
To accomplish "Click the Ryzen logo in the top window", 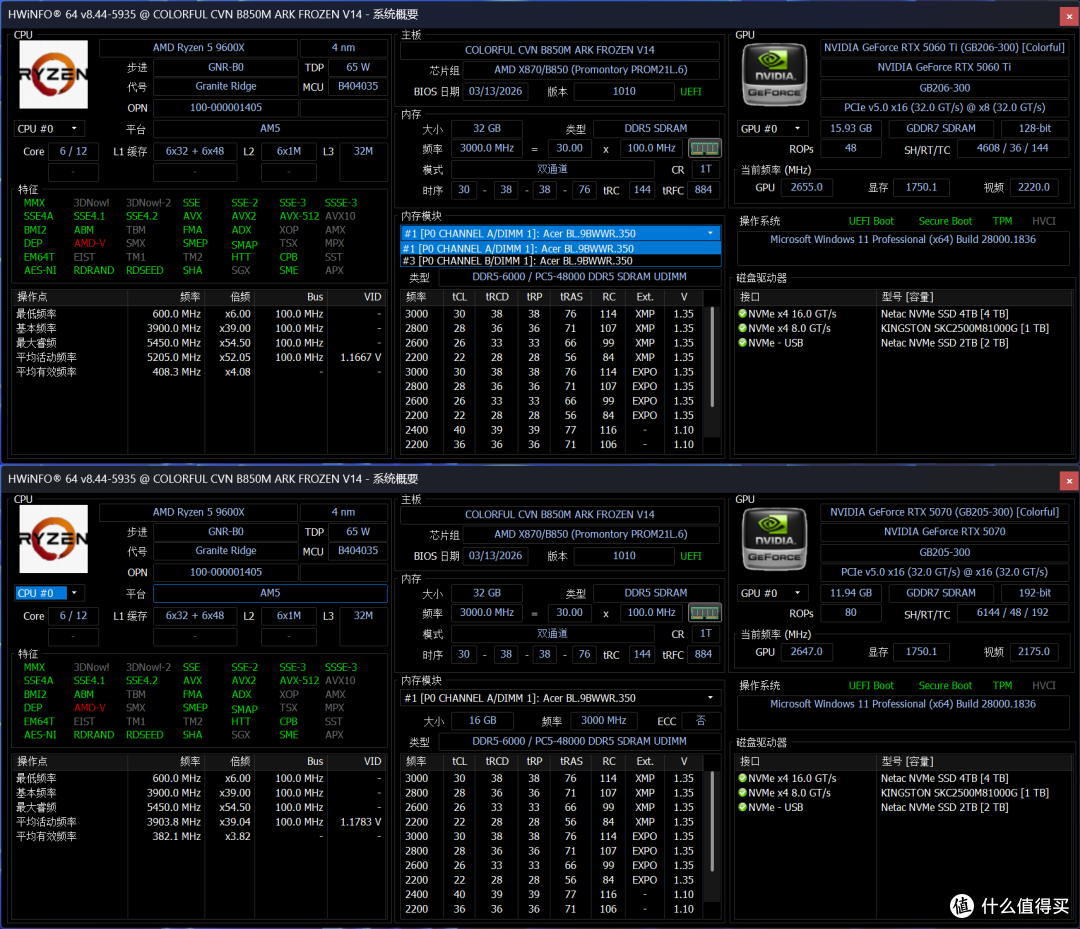I will 54,74.
